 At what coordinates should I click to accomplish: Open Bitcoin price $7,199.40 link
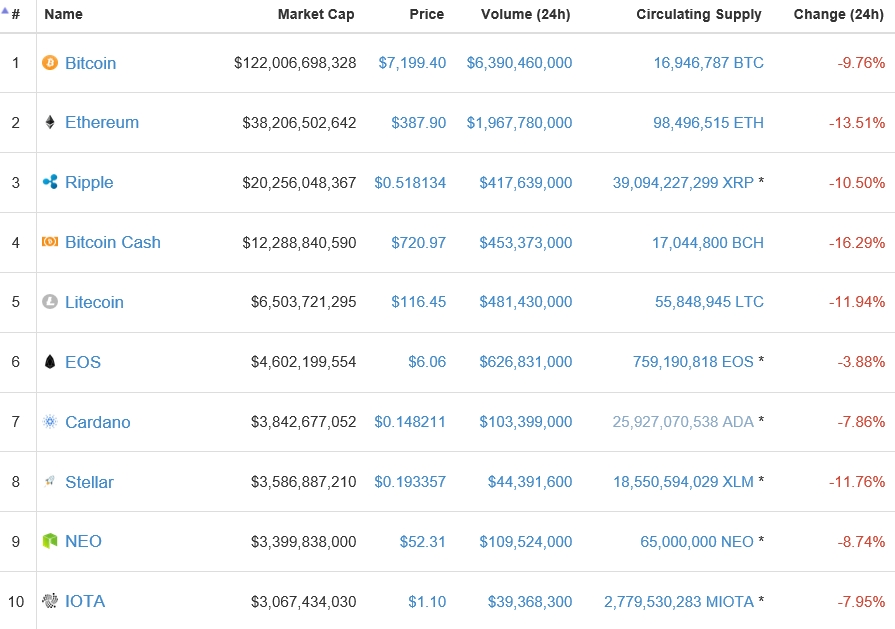coord(412,63)
